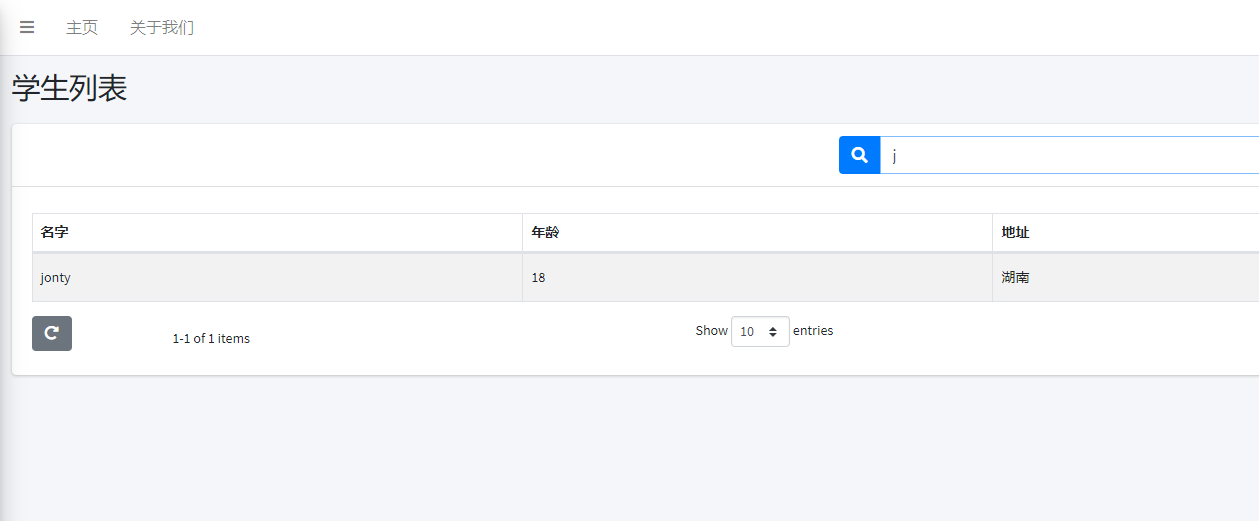Select the jonty name cell
Screen dimensions: 1259x521
(x=56, y=277)
